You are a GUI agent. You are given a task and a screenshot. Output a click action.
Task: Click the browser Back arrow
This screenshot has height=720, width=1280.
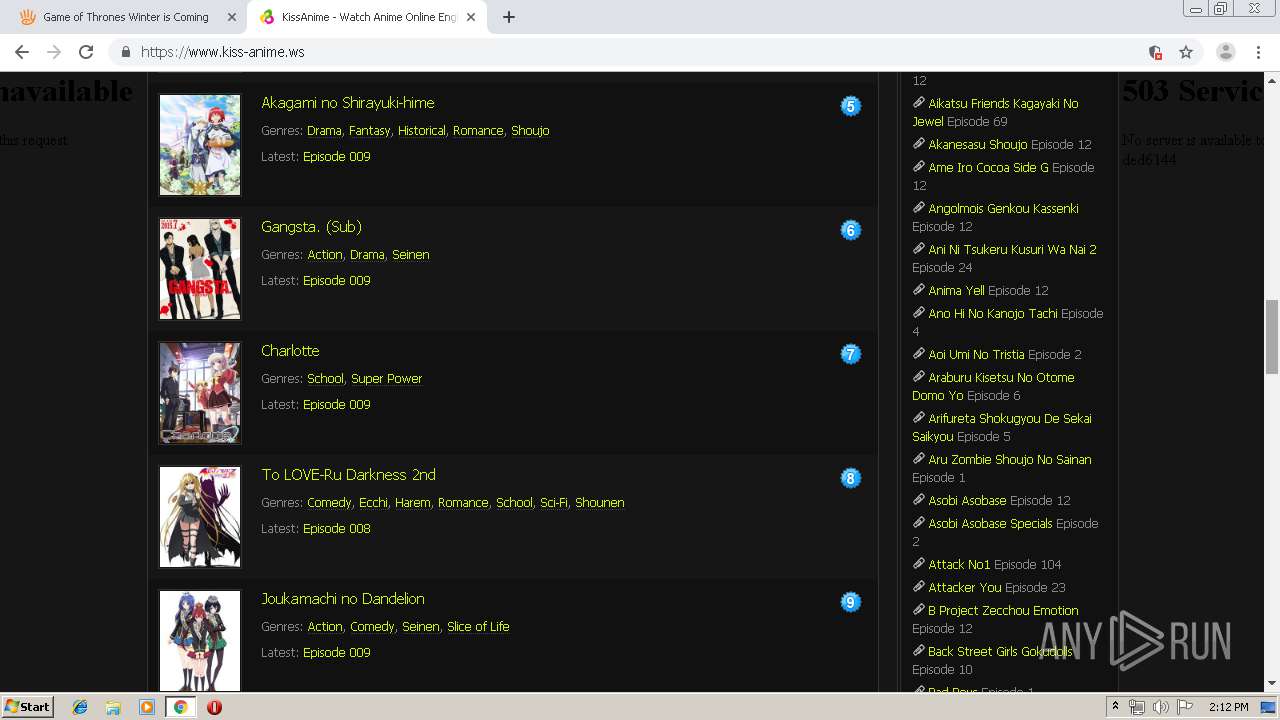22,52
